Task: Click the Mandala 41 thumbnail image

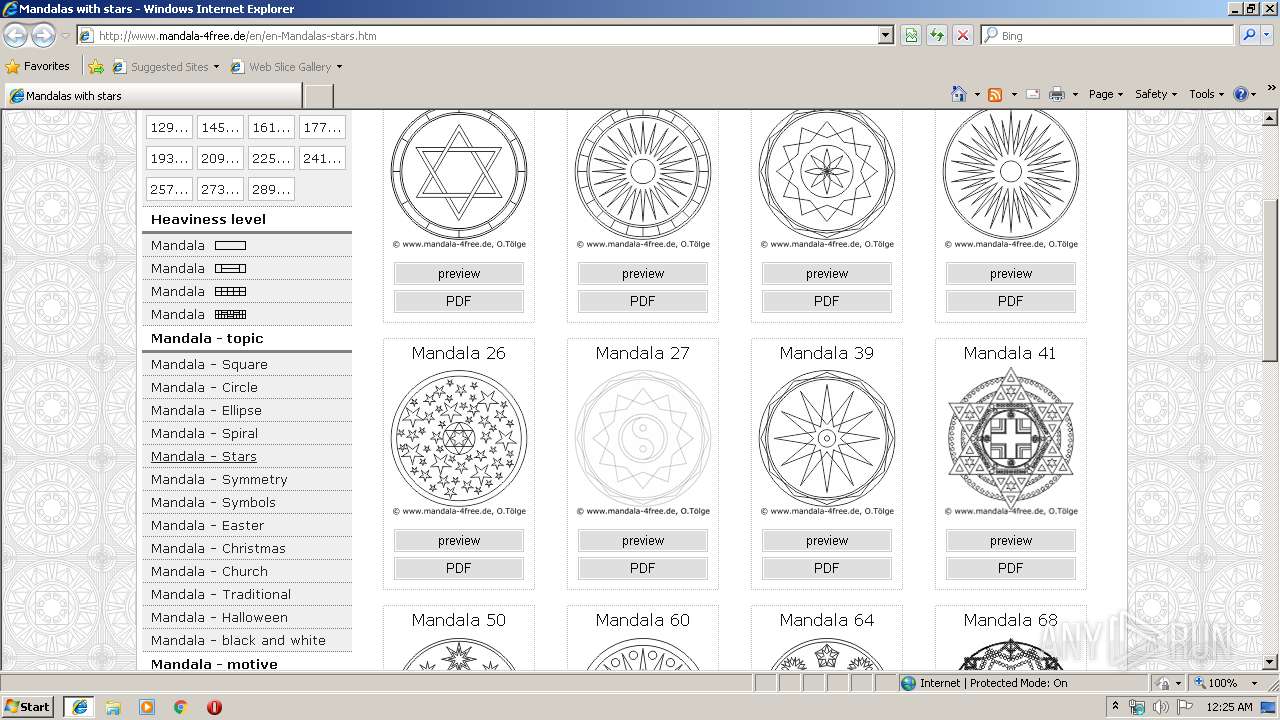Action: [1011, 438]
